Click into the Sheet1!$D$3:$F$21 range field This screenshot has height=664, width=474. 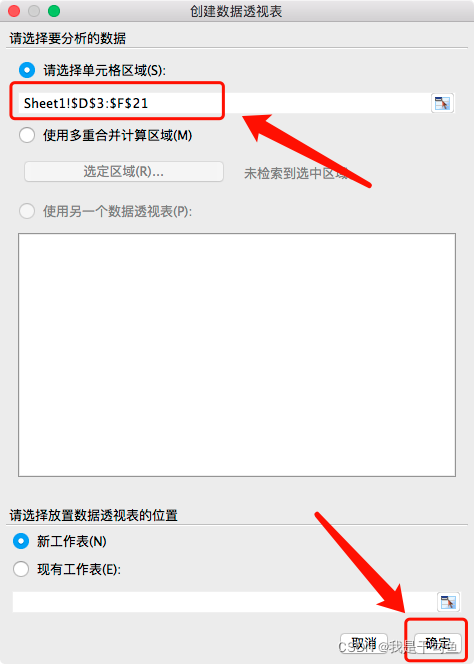click(224, 103)
